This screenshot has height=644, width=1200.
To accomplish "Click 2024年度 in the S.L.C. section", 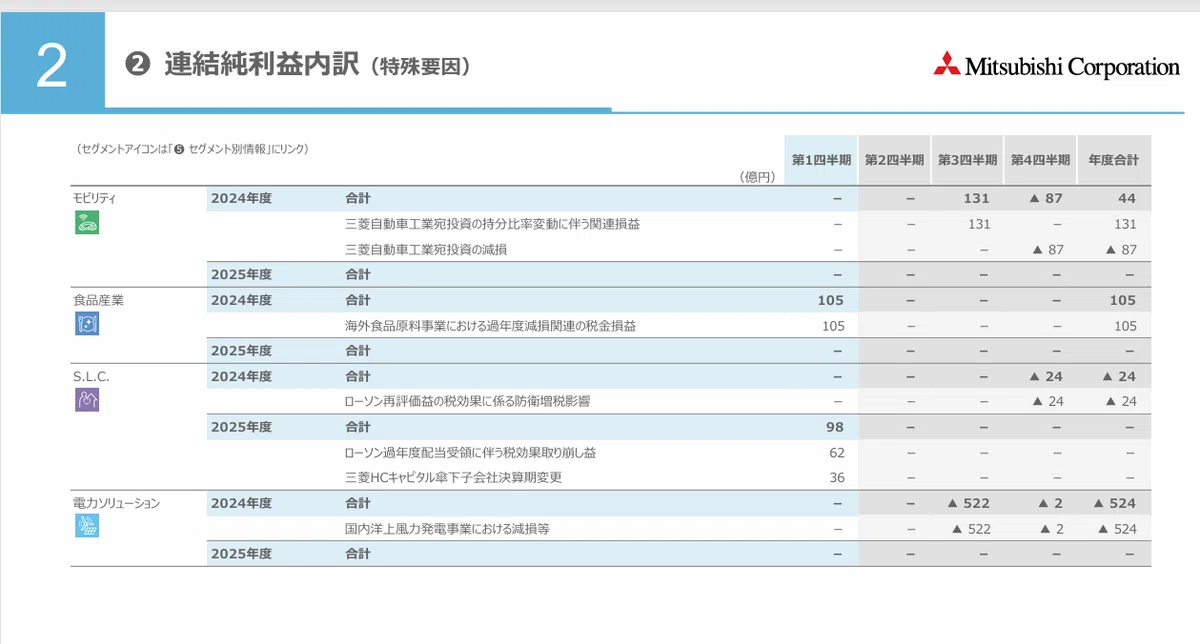I will coord(241,376).
